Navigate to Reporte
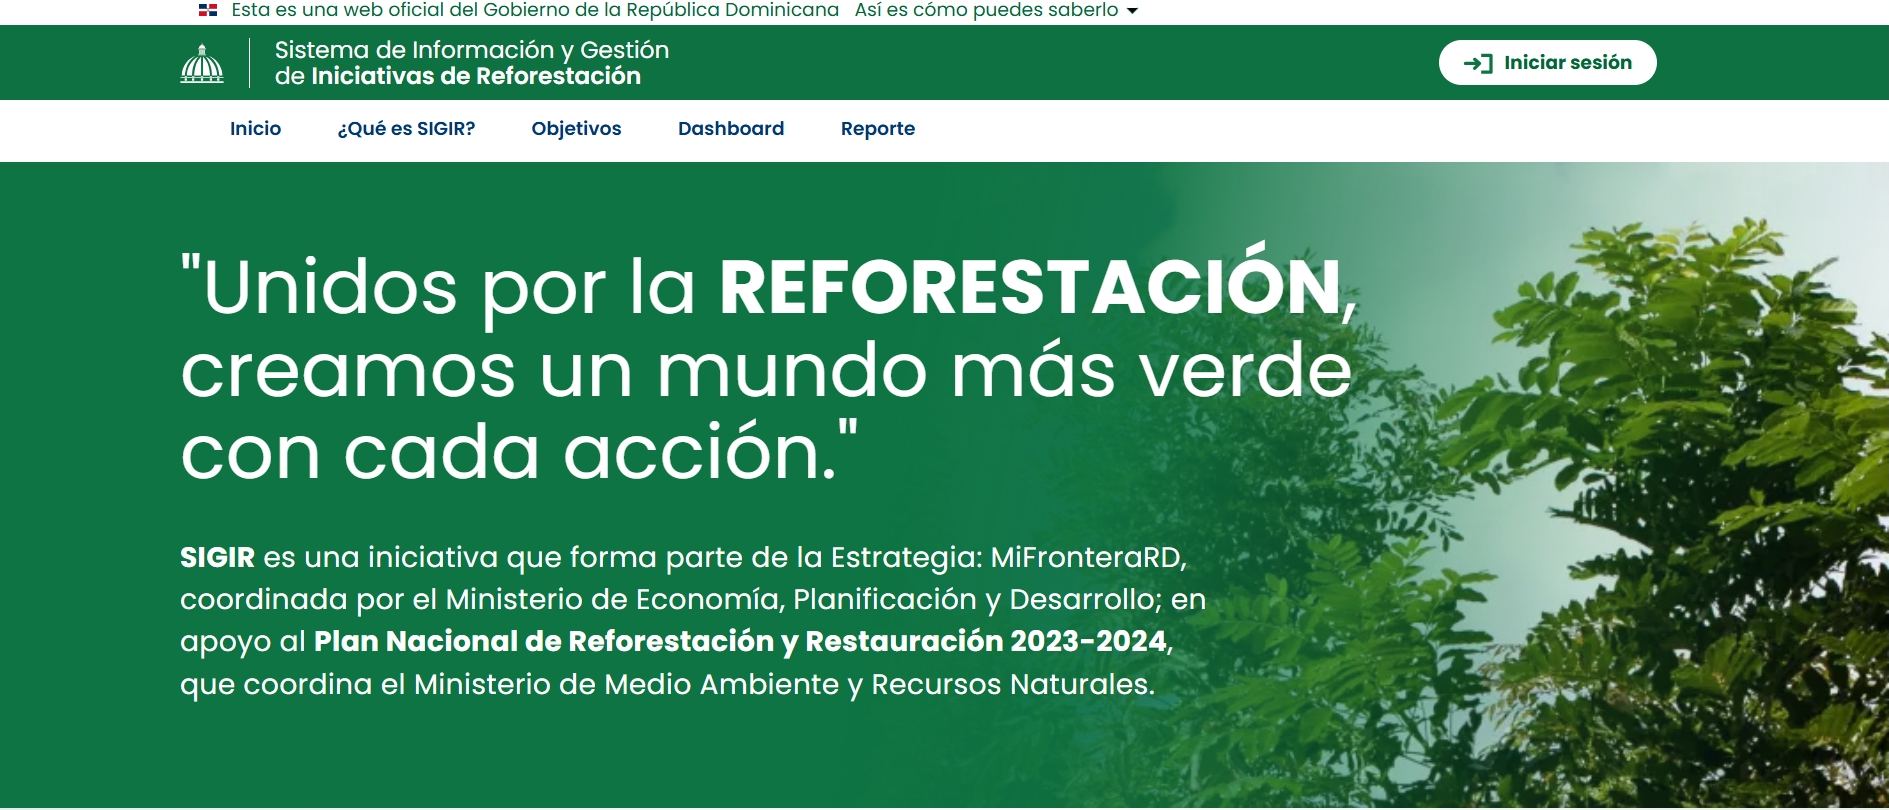 click(877, 129)
